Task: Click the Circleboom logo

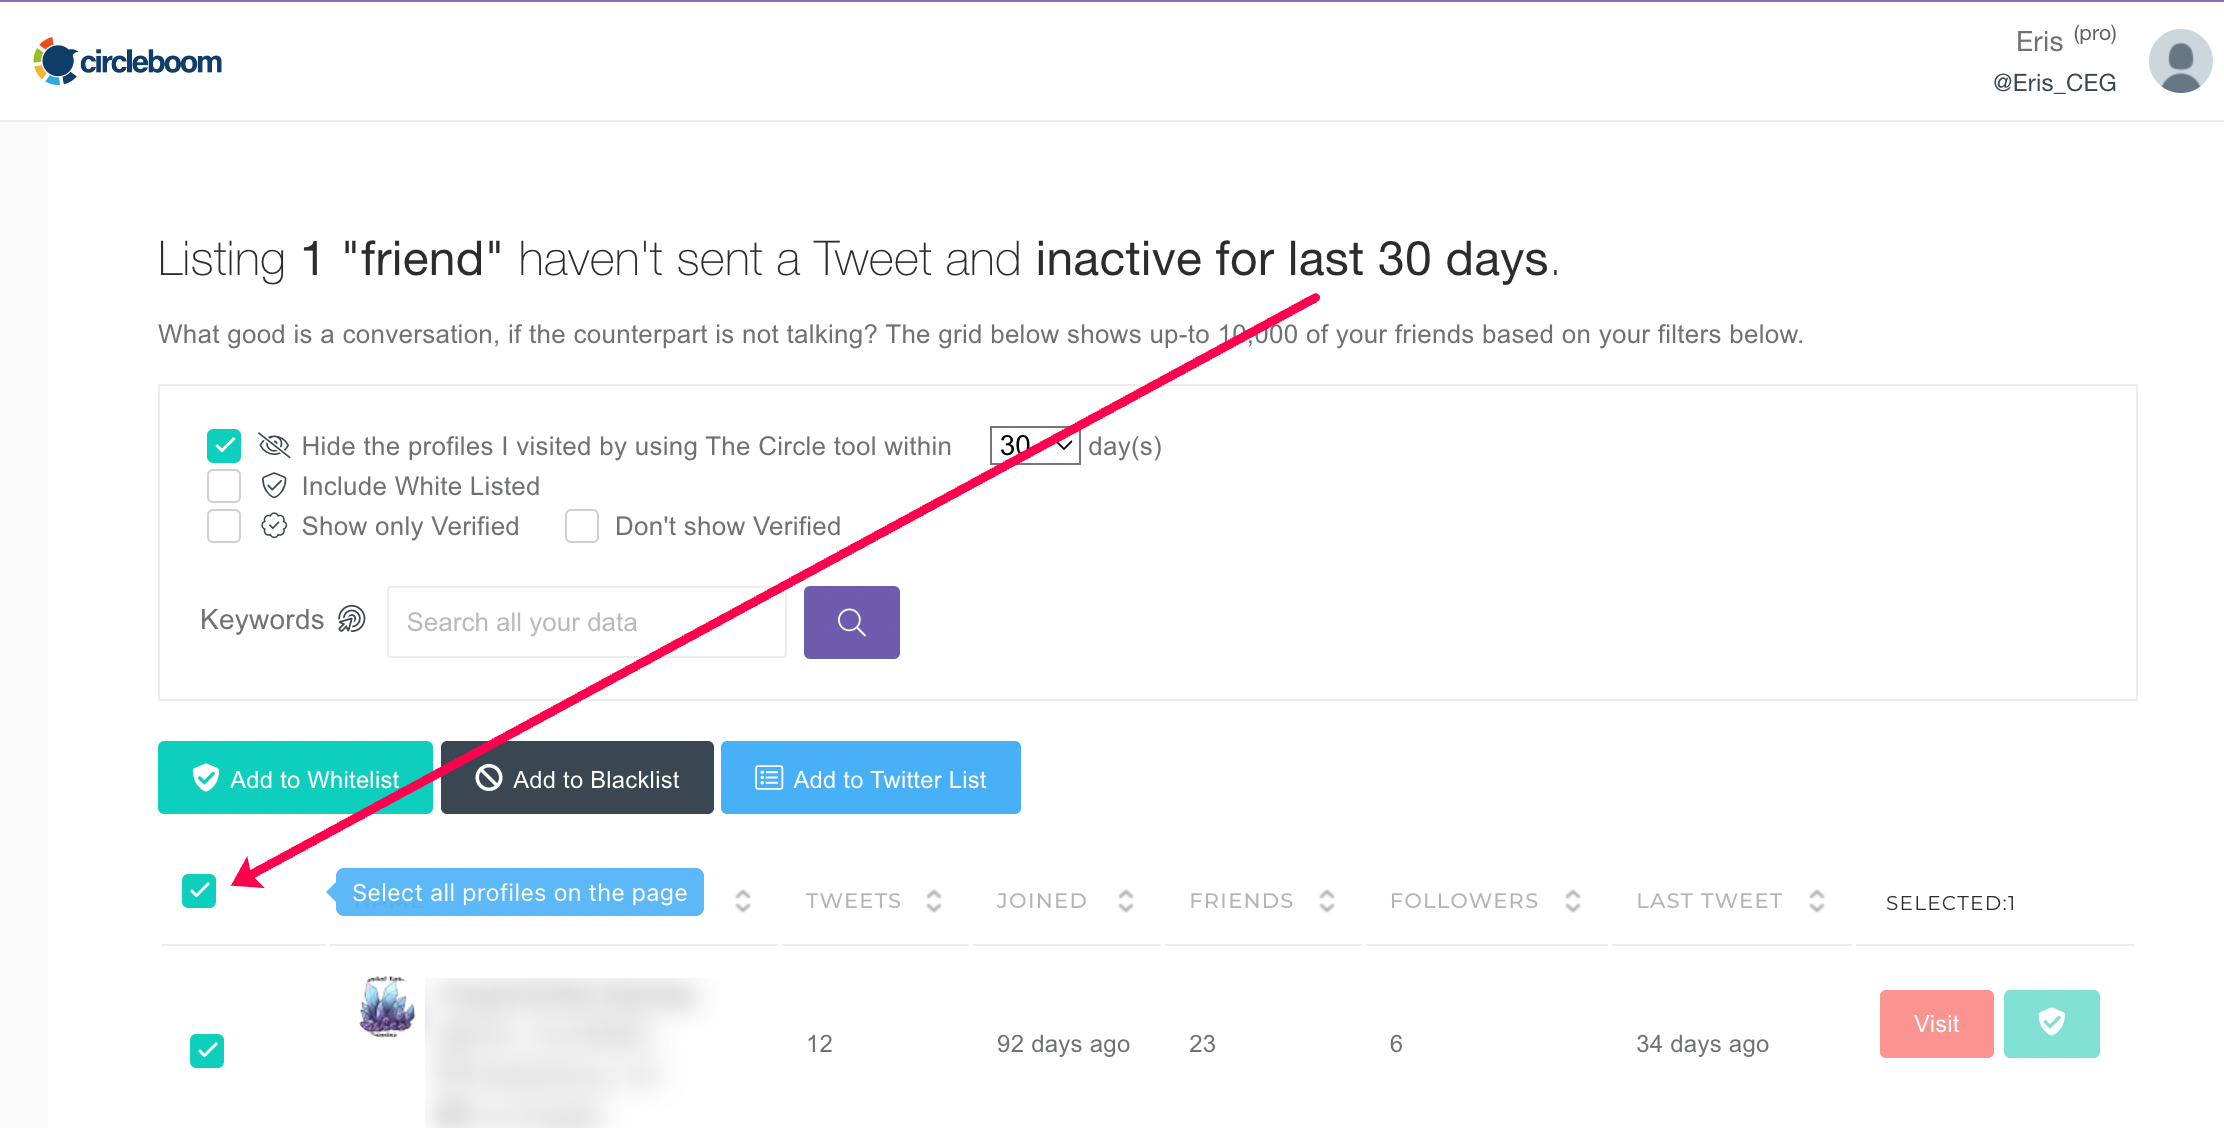Action: [x=128, y=62]
